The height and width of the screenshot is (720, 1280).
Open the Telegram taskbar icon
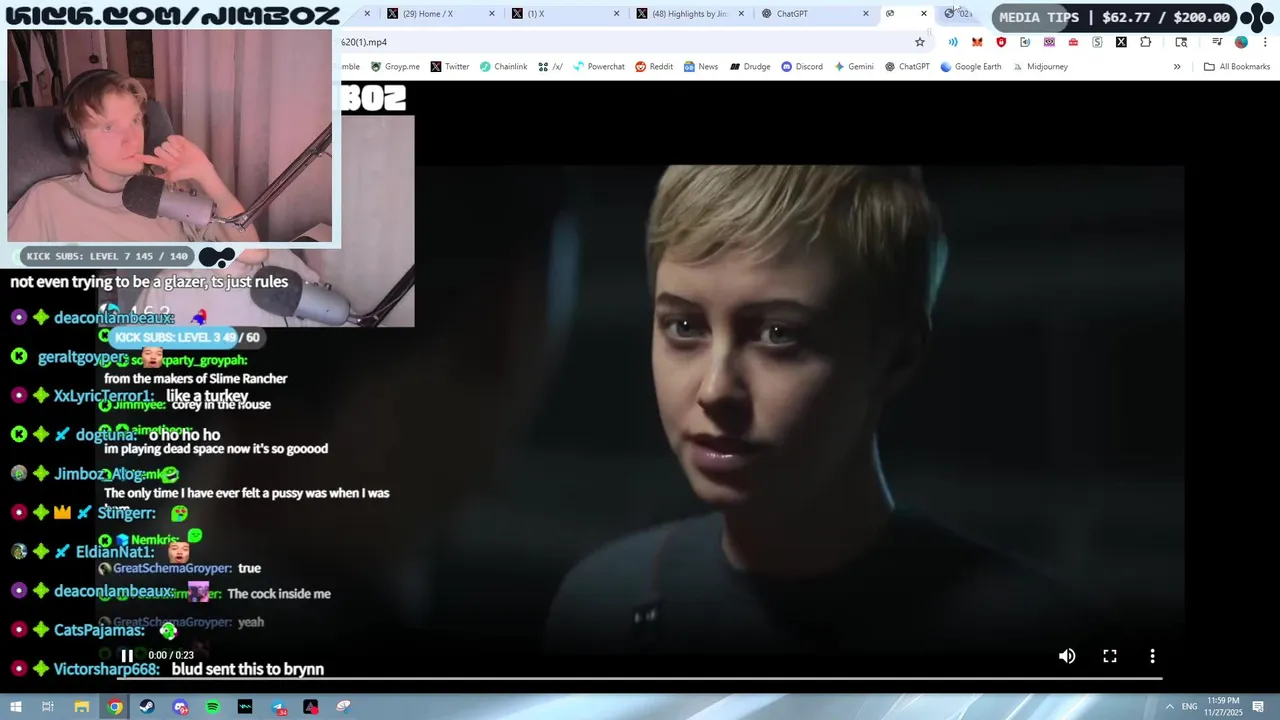click(278, 707)
